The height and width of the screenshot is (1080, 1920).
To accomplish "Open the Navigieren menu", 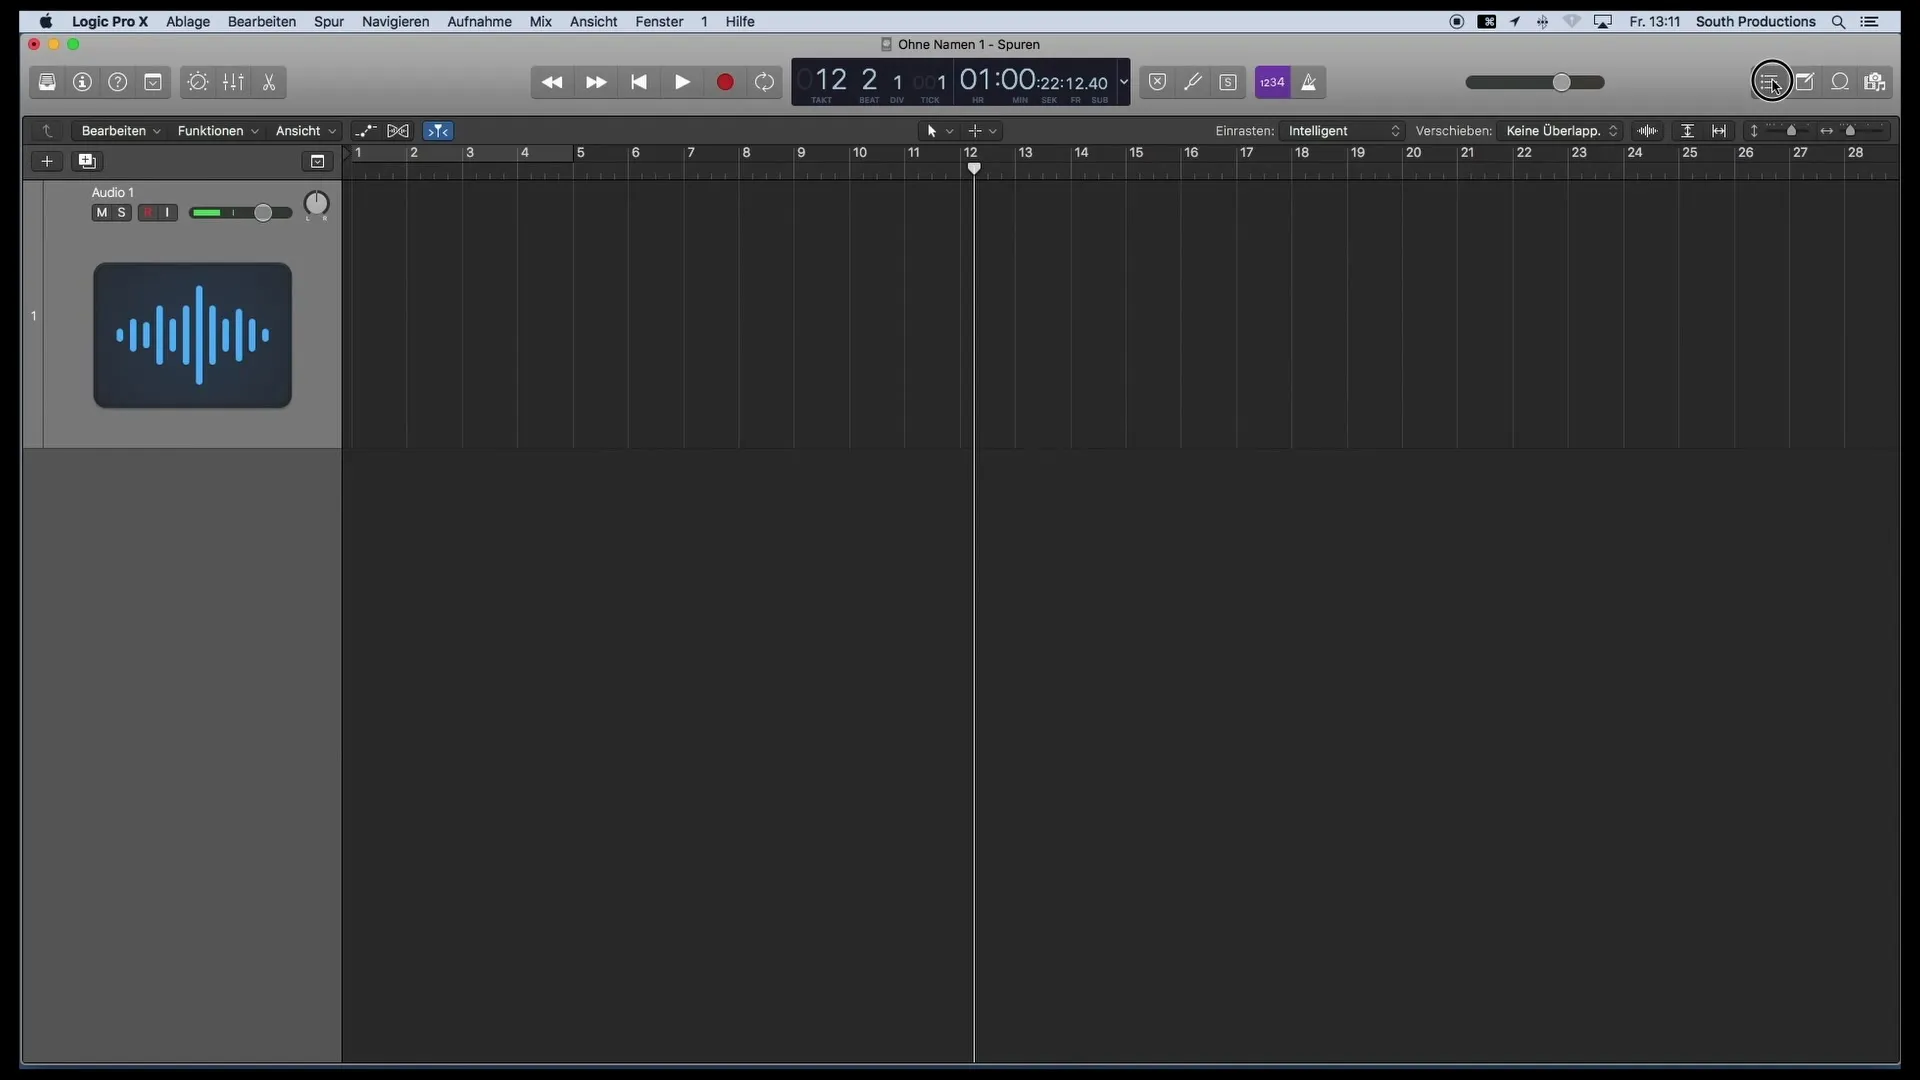I will pos(396,21).
